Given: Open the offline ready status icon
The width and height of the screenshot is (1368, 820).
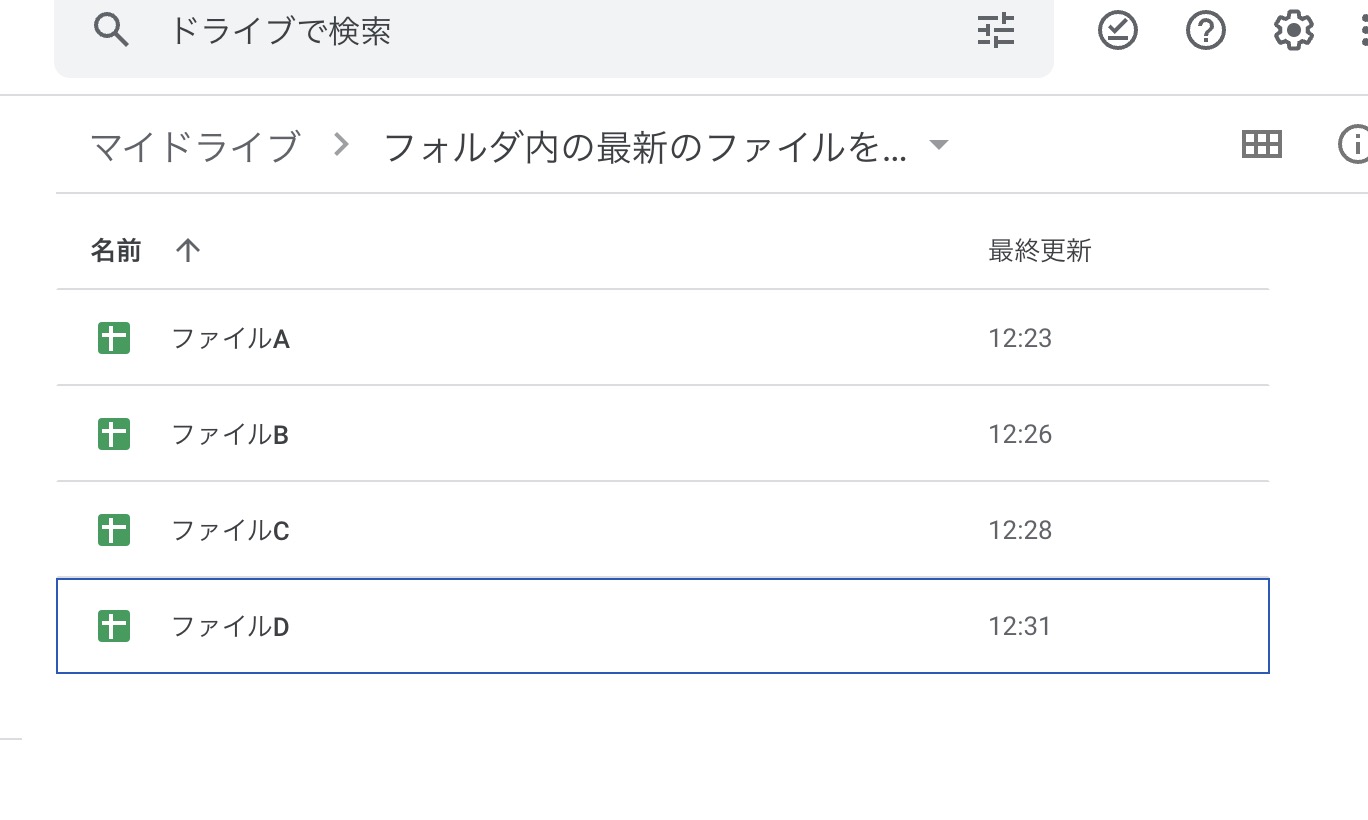Looking at the screenshot, I should [1118, 31].
